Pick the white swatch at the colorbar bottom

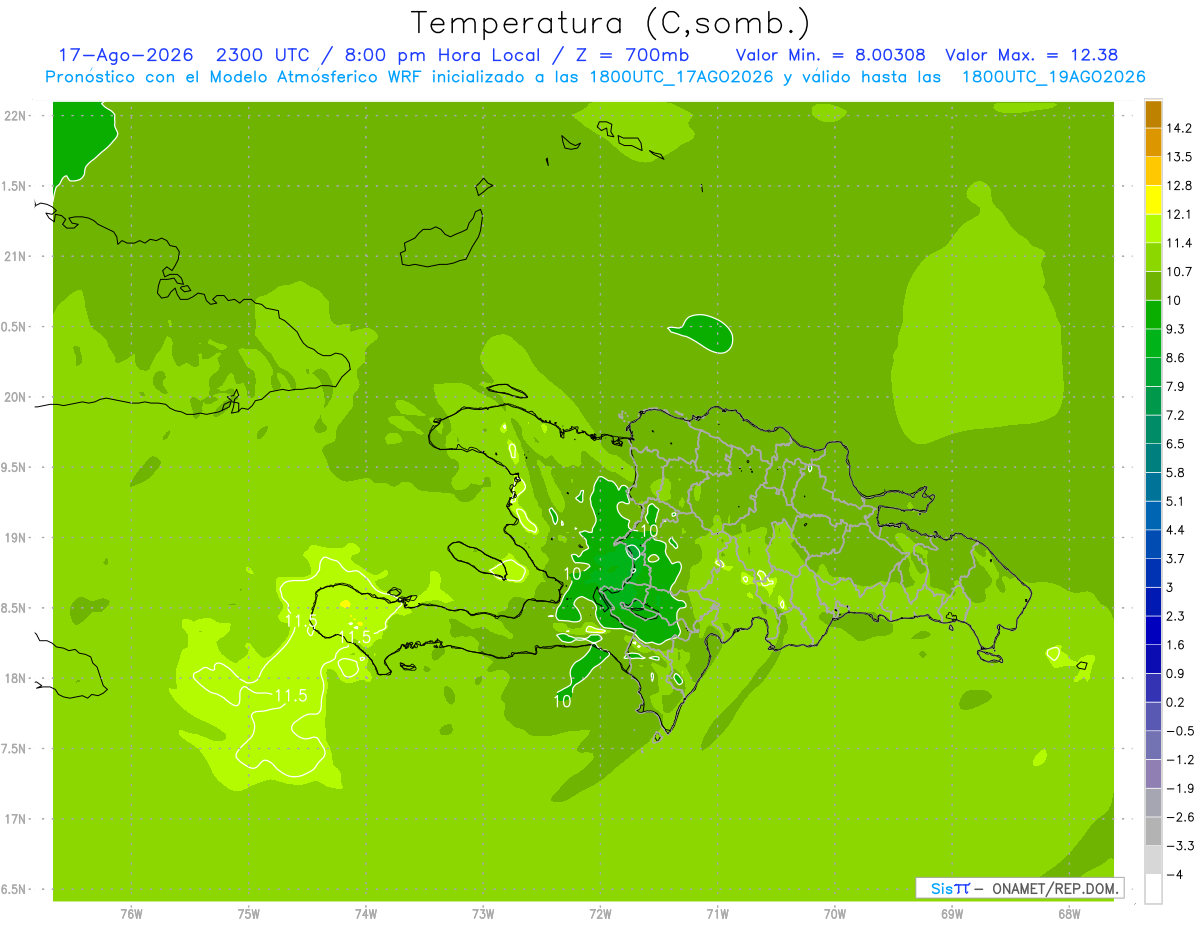[1153, 889]
